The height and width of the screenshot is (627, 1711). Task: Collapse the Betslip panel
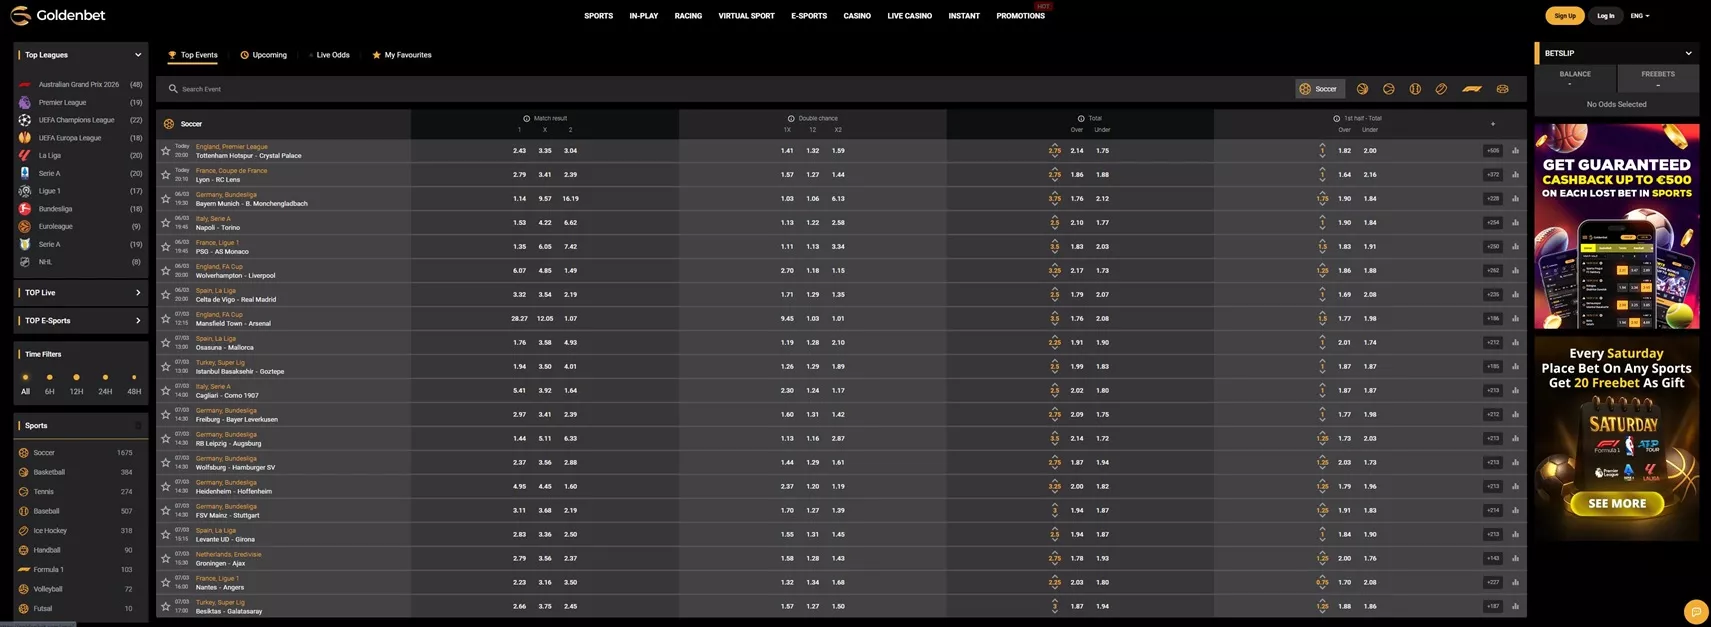click(x=1688, y=53)
